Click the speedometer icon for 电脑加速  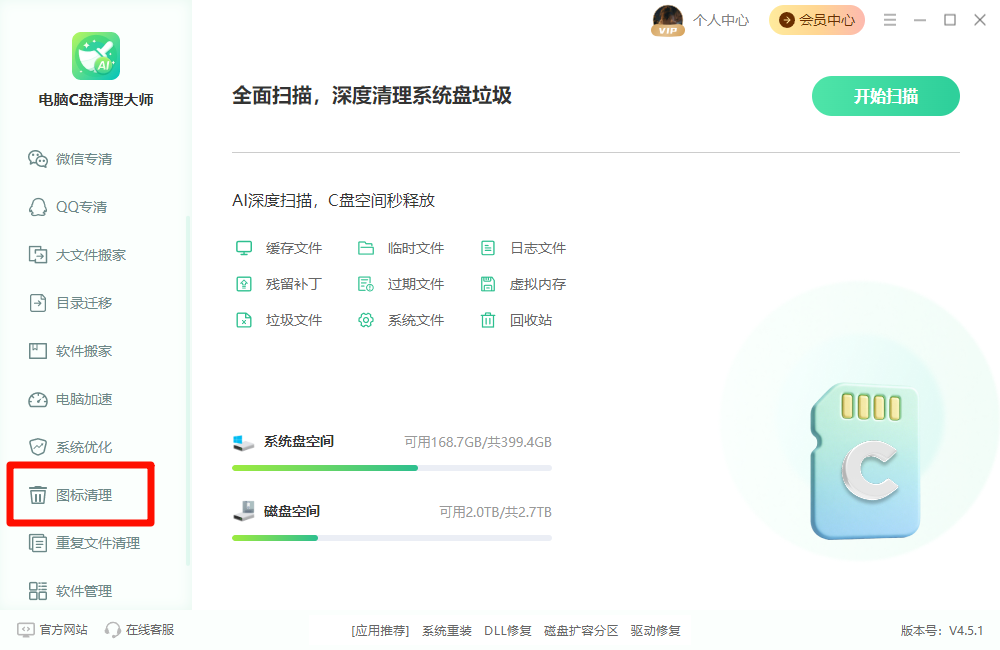pos(38,399)
